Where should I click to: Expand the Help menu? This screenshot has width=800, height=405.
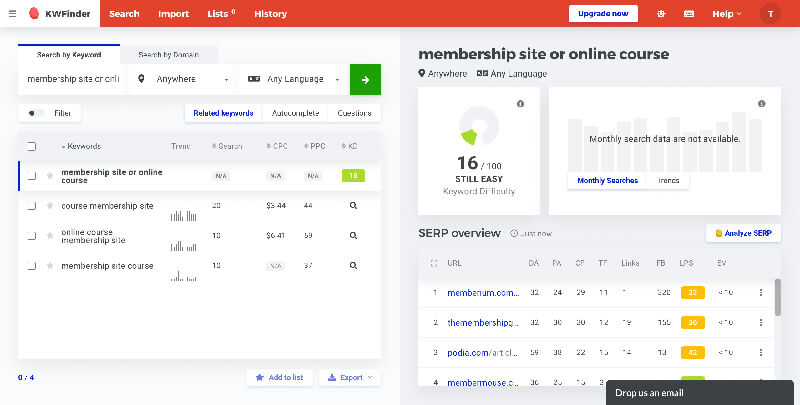[727, 14]
